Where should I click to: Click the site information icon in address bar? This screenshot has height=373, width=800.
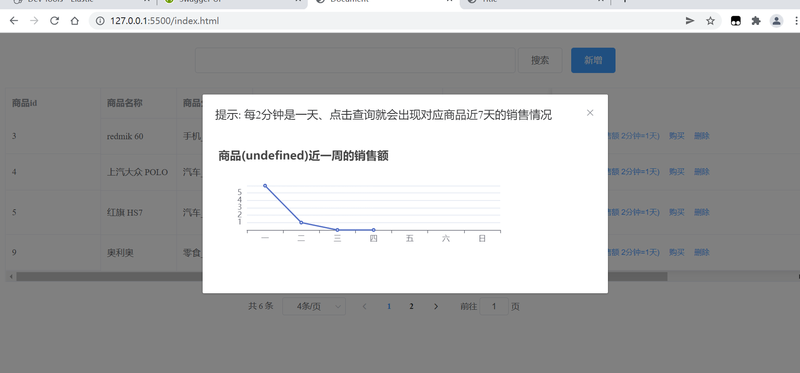[x=101, y=21]
